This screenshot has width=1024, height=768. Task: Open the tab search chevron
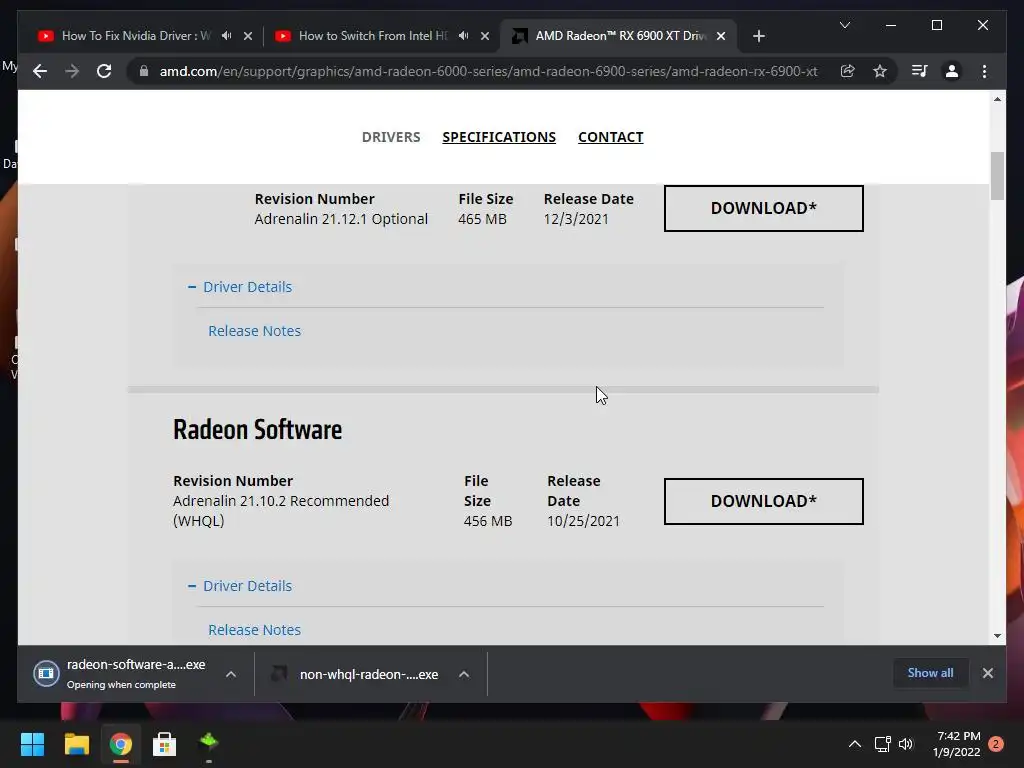[x=844, y=25]
